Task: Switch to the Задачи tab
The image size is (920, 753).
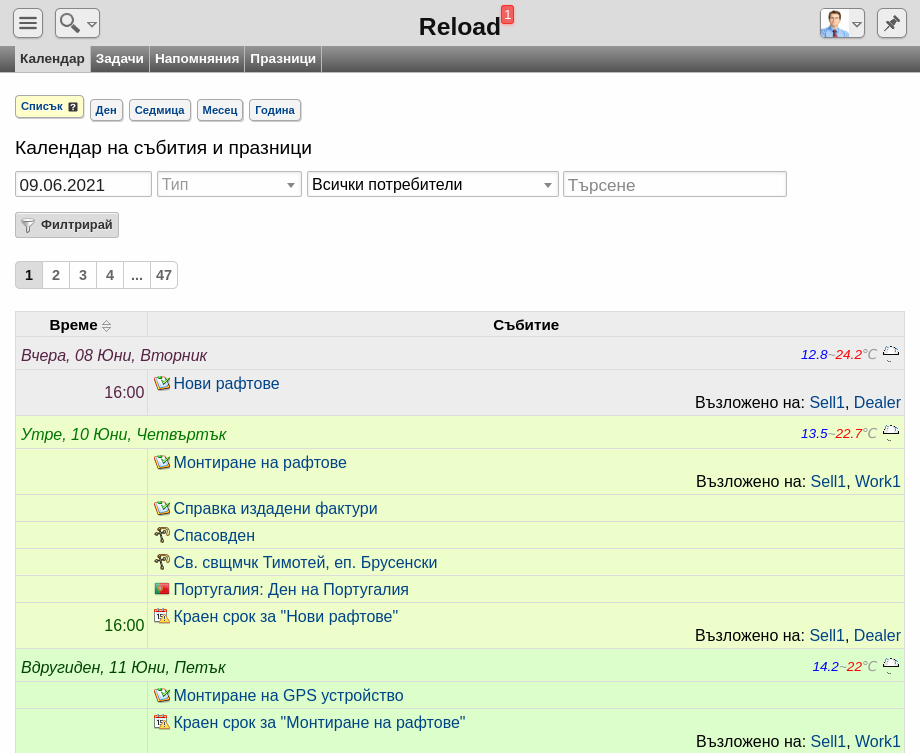Action: pos(120,59)
